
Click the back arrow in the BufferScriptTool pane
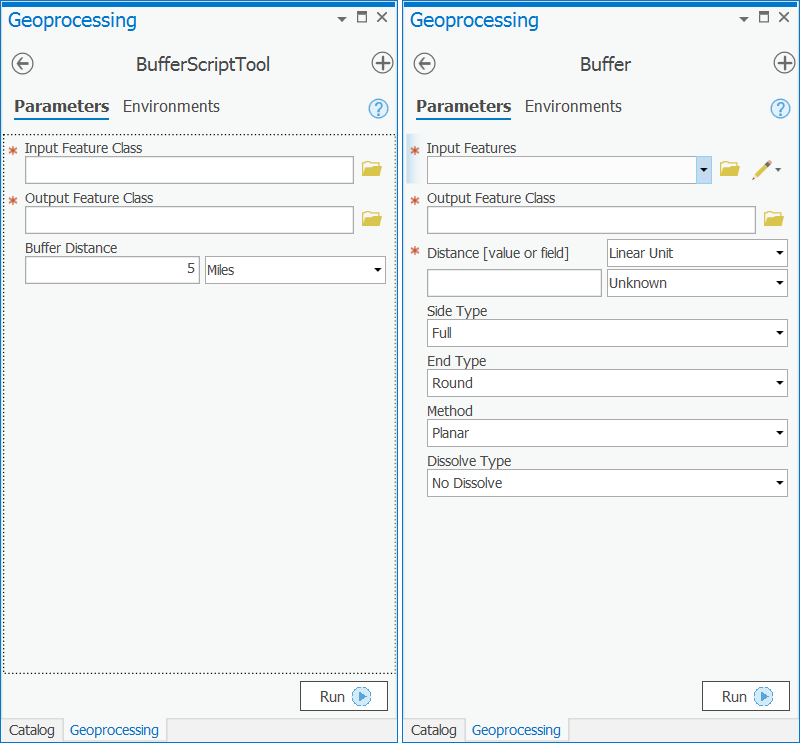22,63
